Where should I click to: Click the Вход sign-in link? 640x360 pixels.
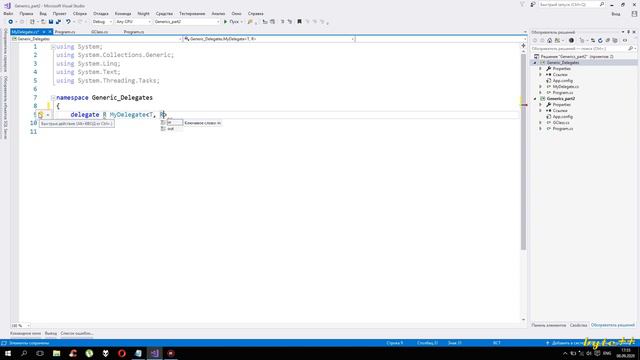616,14
